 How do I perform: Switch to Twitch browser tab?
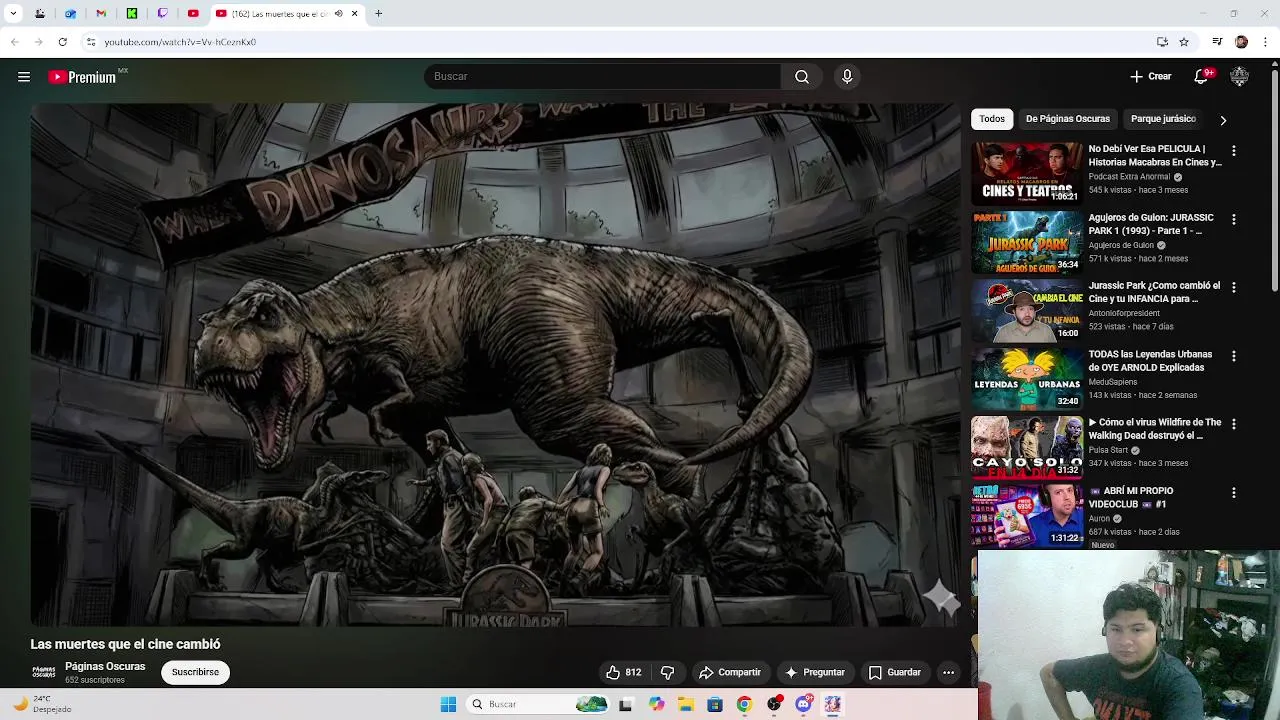tap(163, 14)
